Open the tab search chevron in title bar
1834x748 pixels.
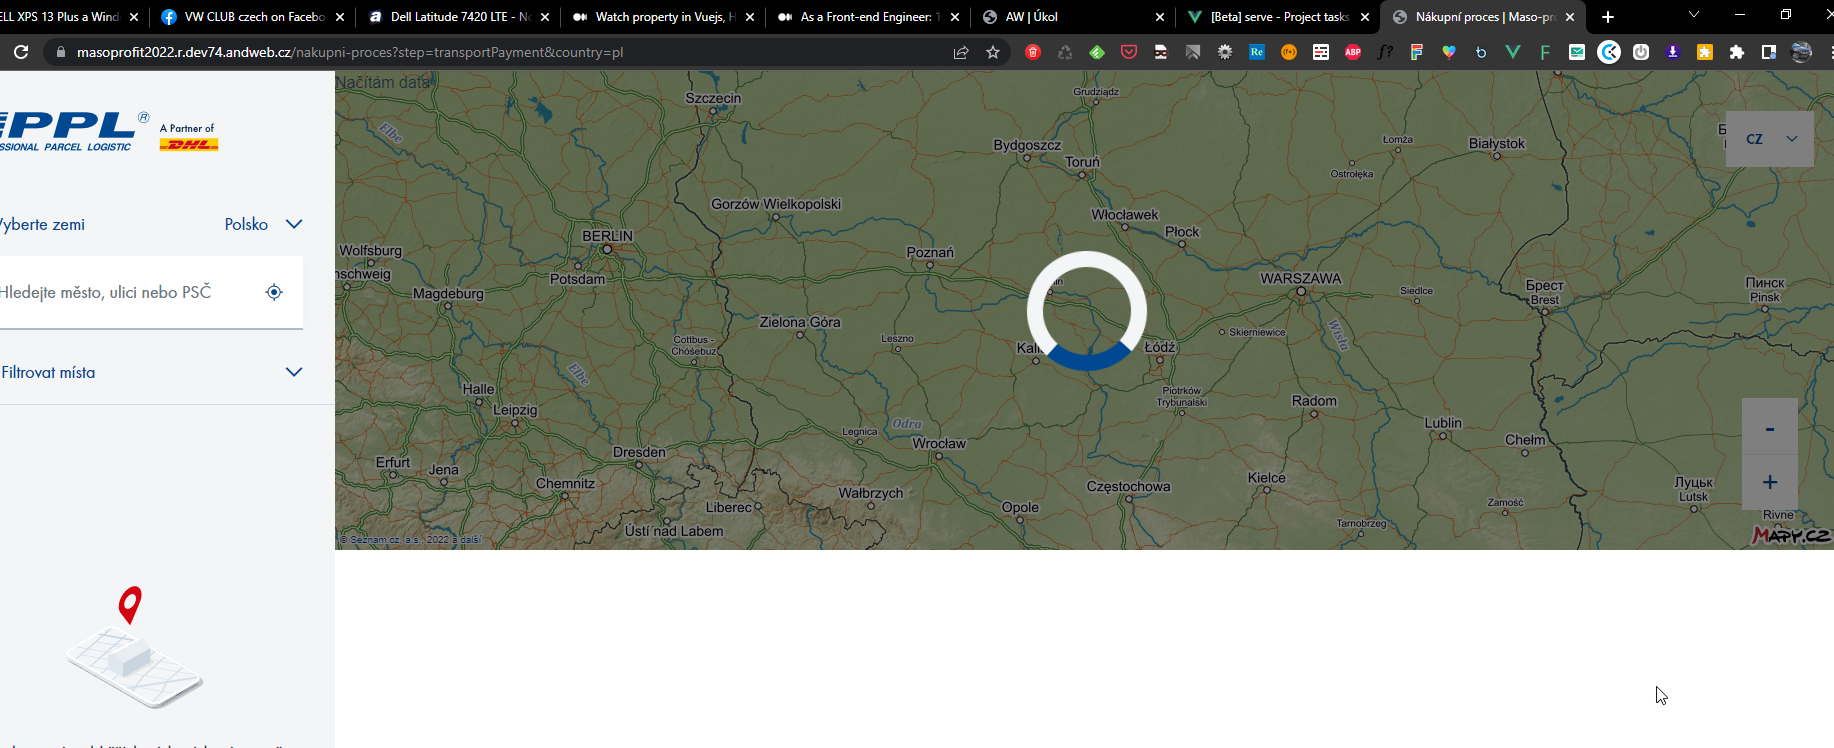[x=1693, y=15]
